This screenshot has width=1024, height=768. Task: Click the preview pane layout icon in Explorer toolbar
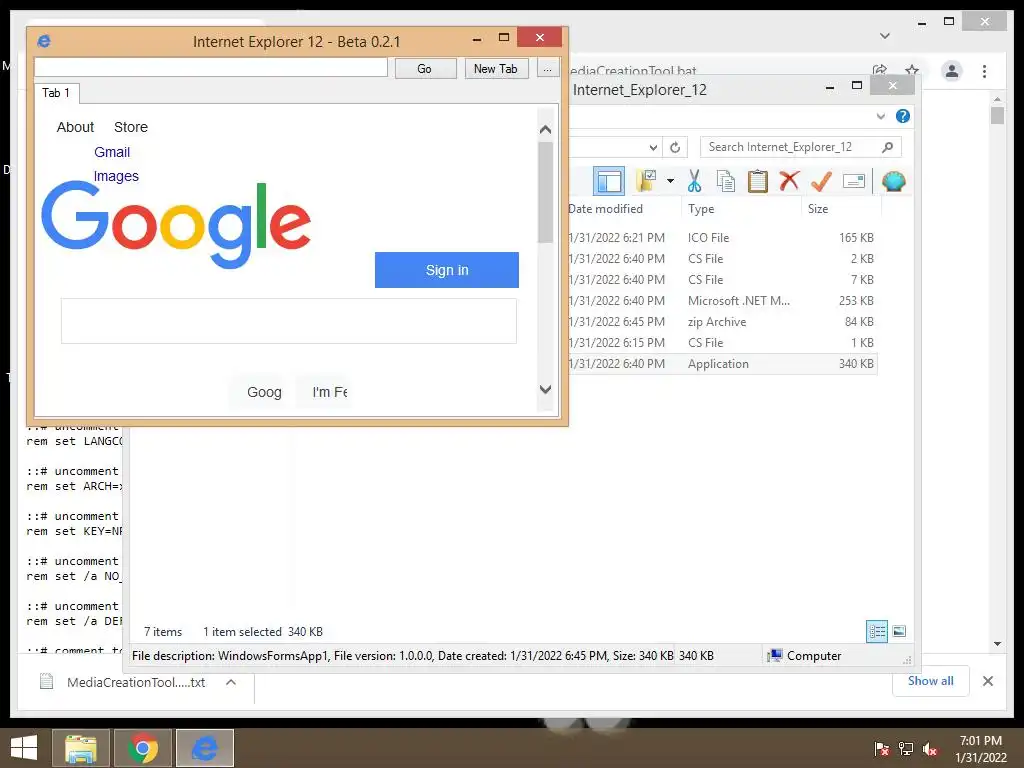coord(609,181)
